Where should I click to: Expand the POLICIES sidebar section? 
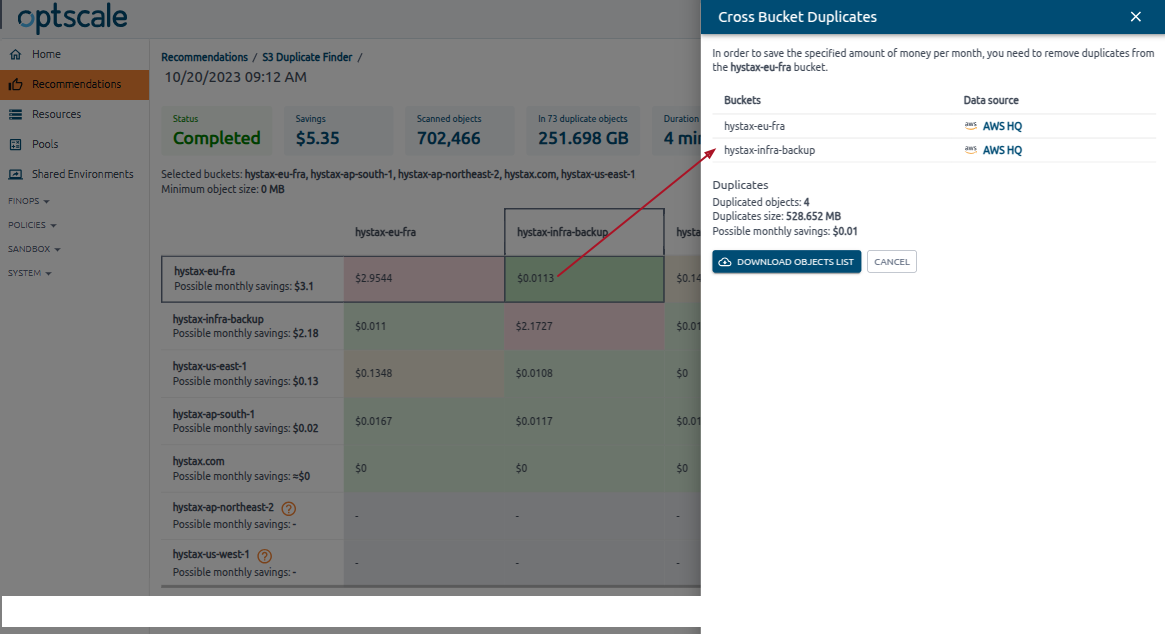click(32, 225)
